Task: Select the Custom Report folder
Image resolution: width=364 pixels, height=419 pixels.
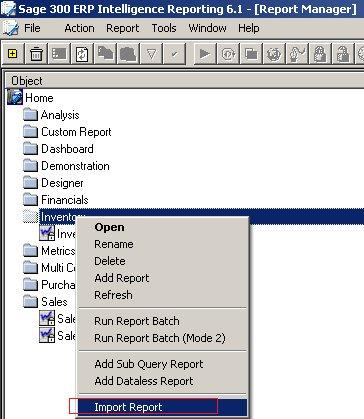Action: pos(76,132)
